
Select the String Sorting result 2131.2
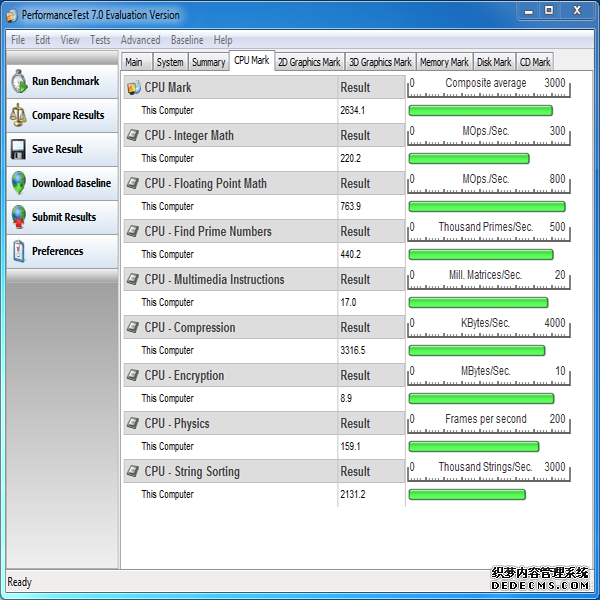352,494
